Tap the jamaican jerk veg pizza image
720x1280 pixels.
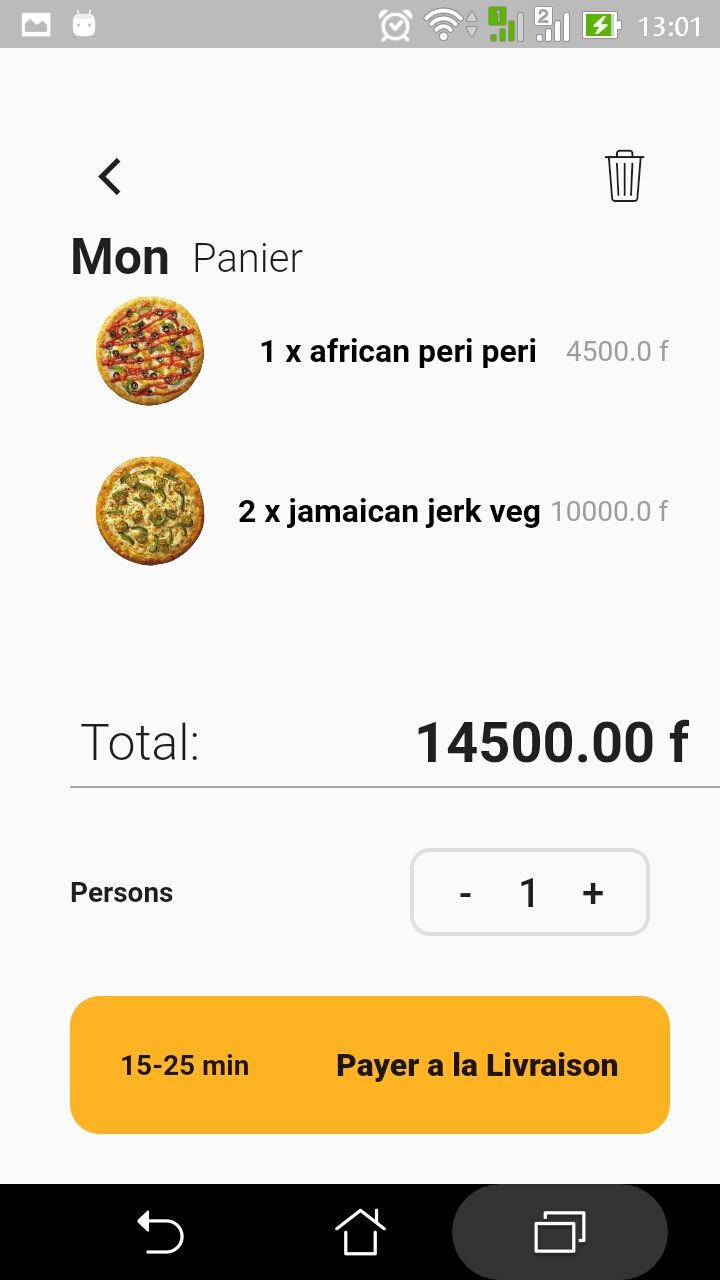tap(150, 511)
